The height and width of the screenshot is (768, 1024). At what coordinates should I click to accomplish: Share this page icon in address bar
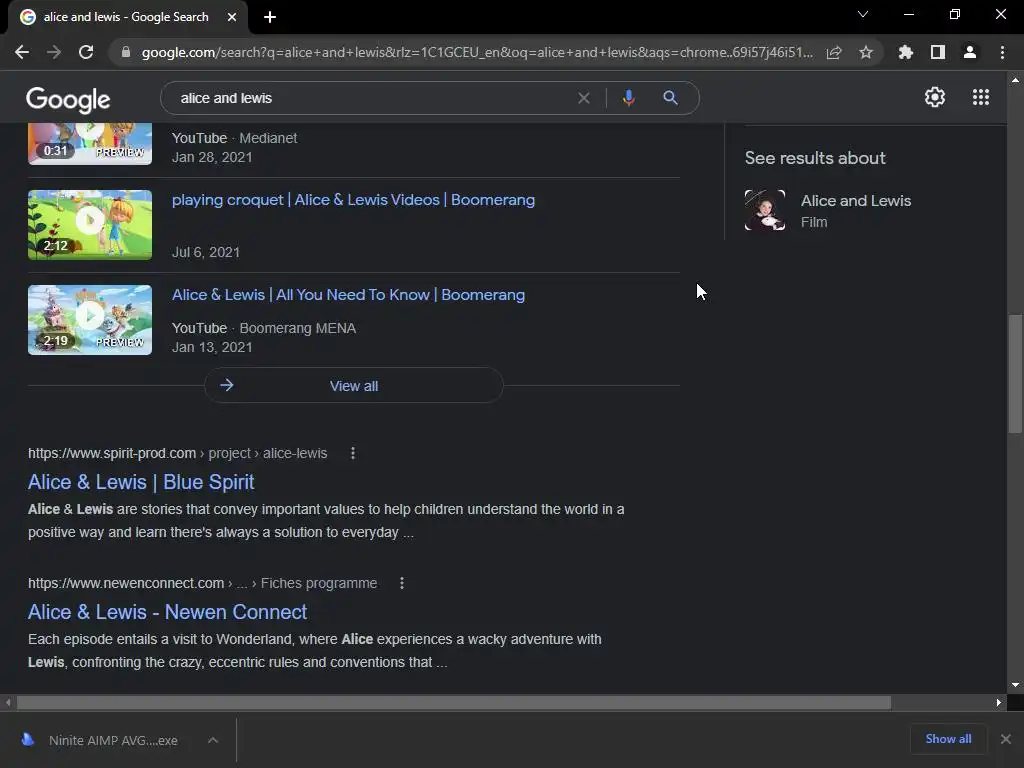tap(834, 52)
